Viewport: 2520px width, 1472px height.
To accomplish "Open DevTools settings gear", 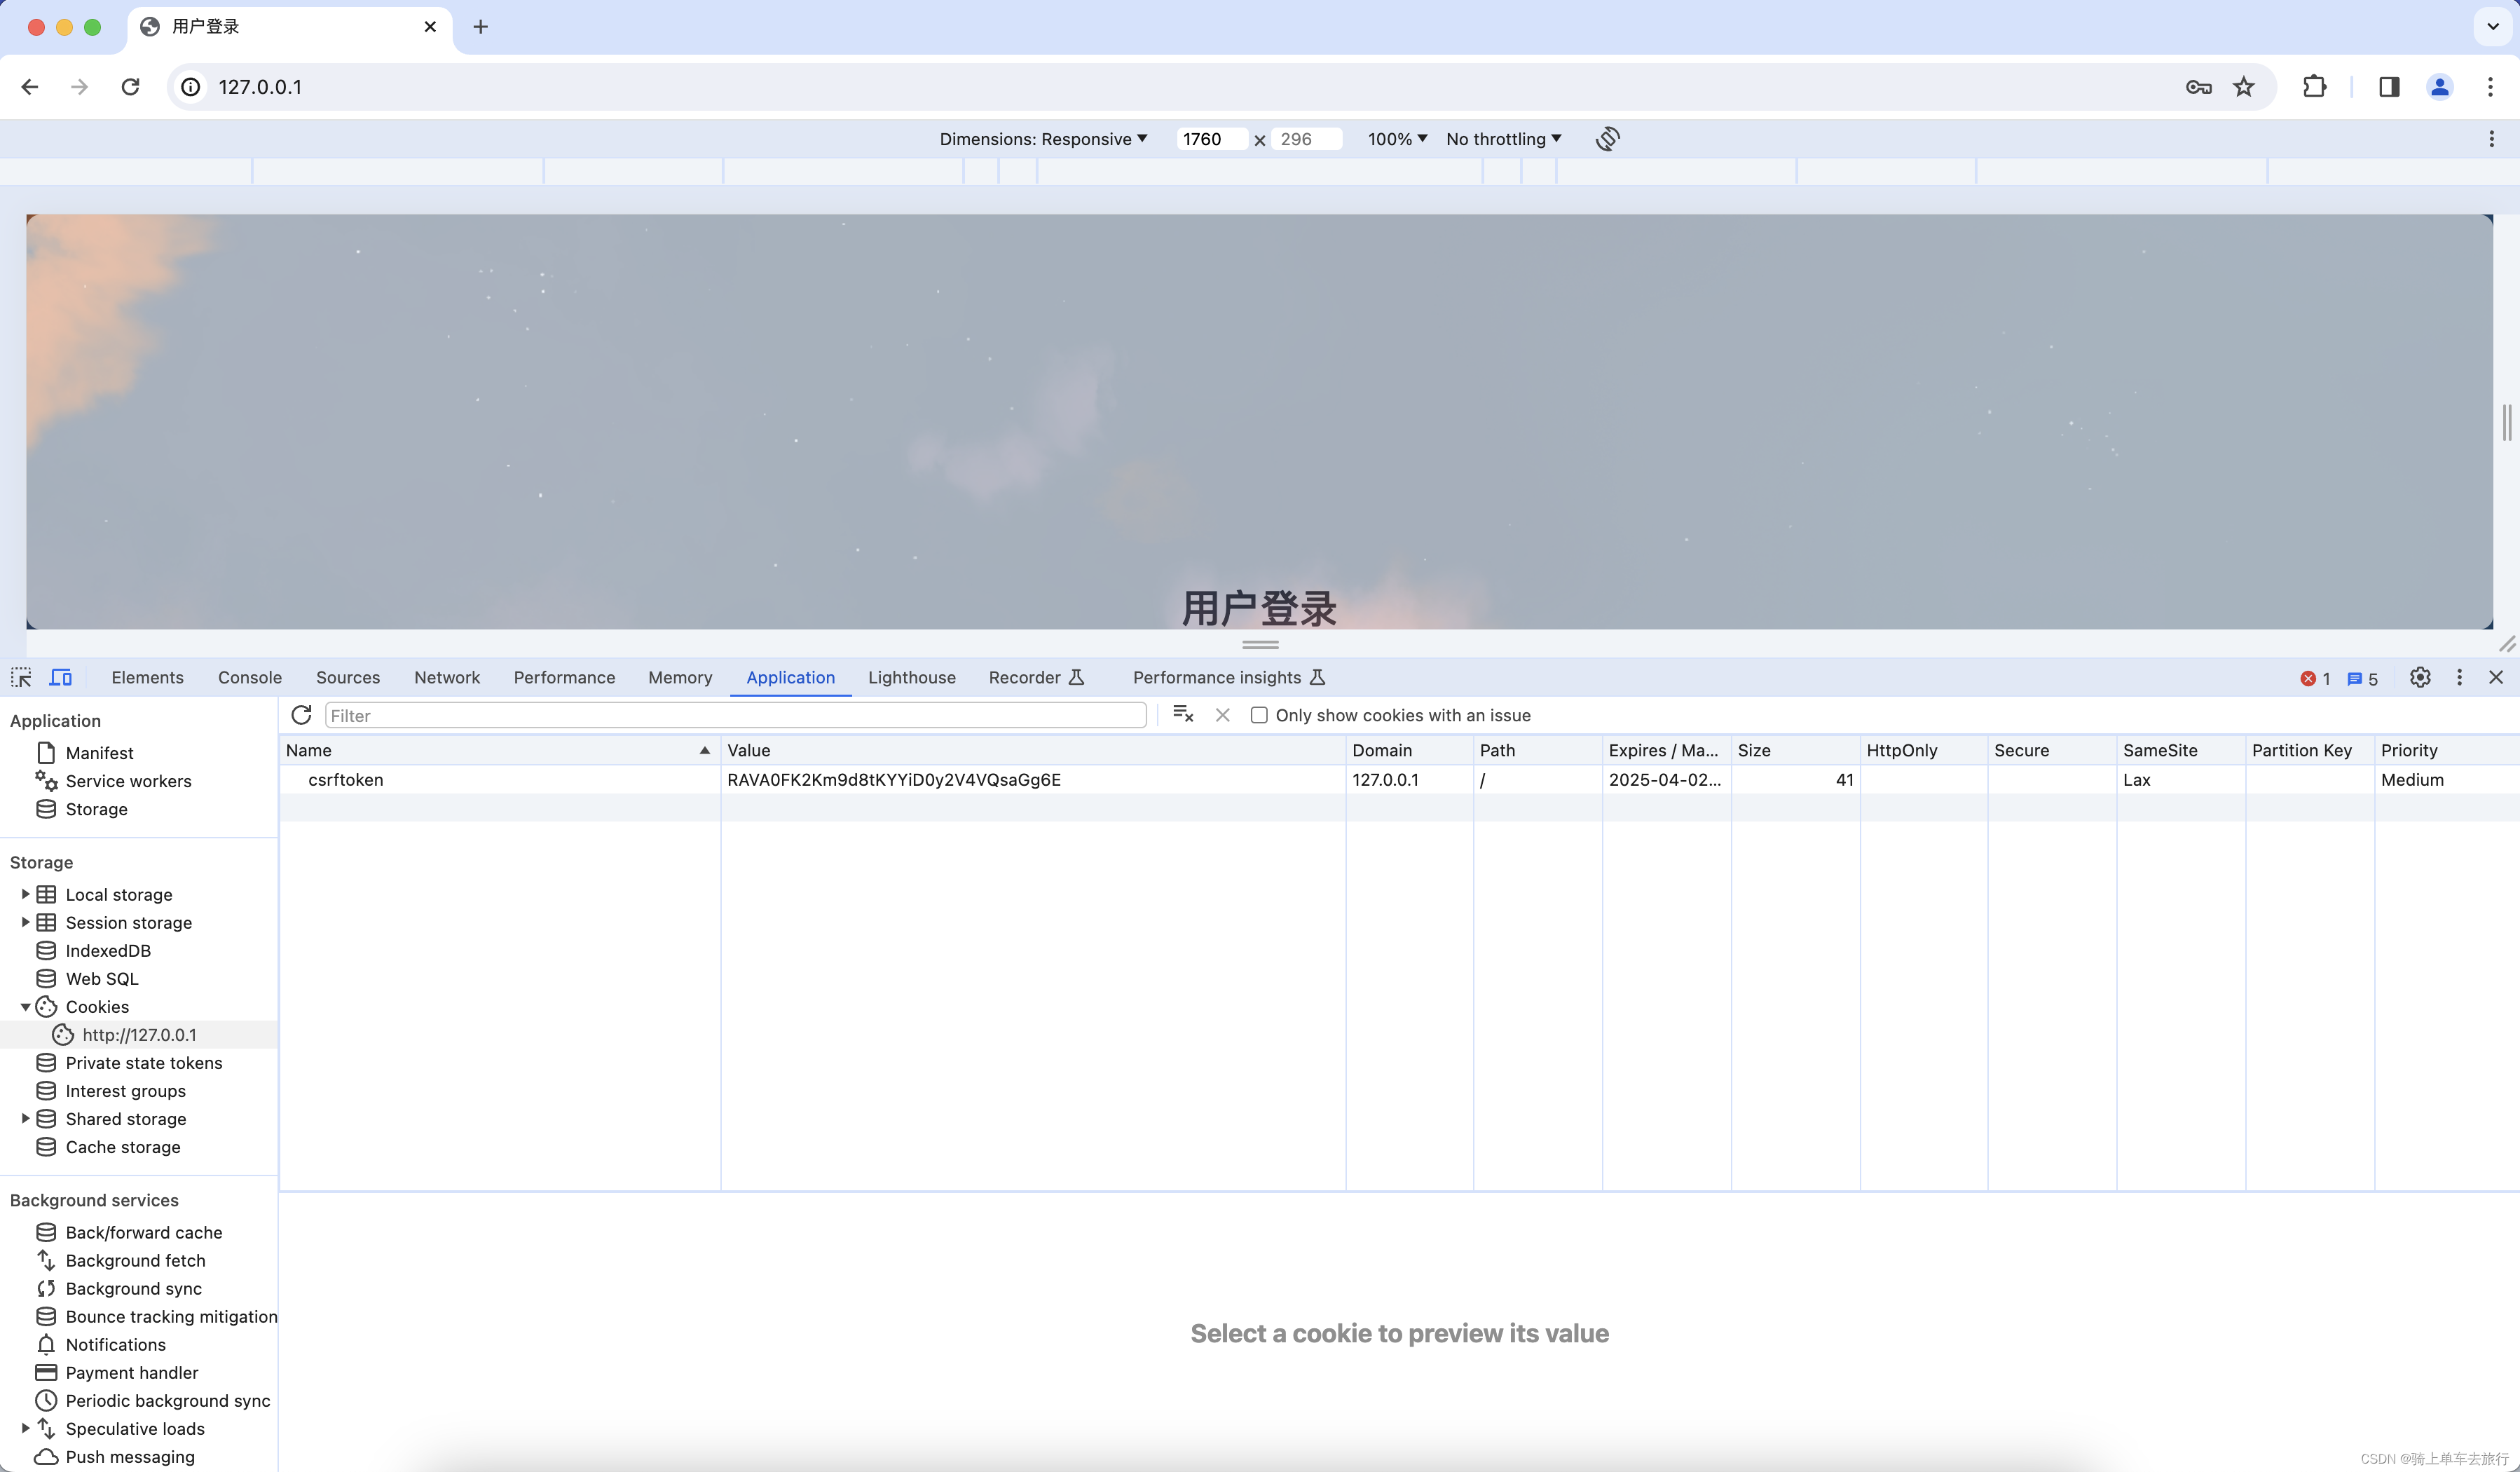I will point(2420,677).
